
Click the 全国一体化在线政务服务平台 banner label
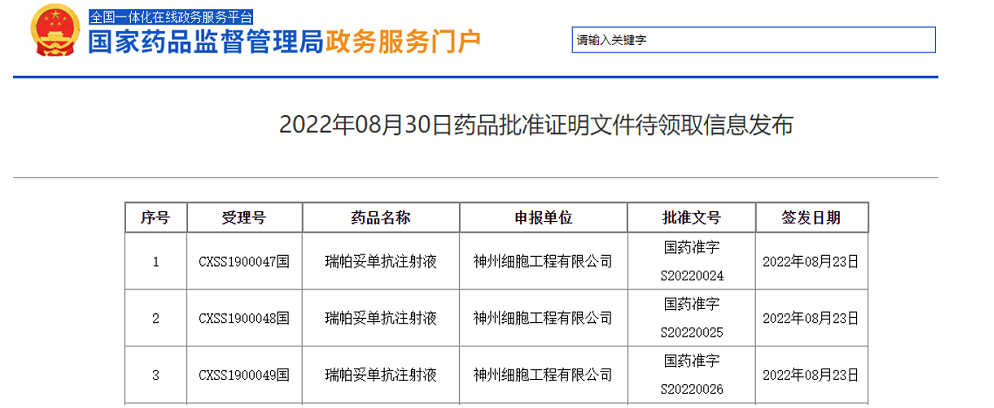[171, 17]
